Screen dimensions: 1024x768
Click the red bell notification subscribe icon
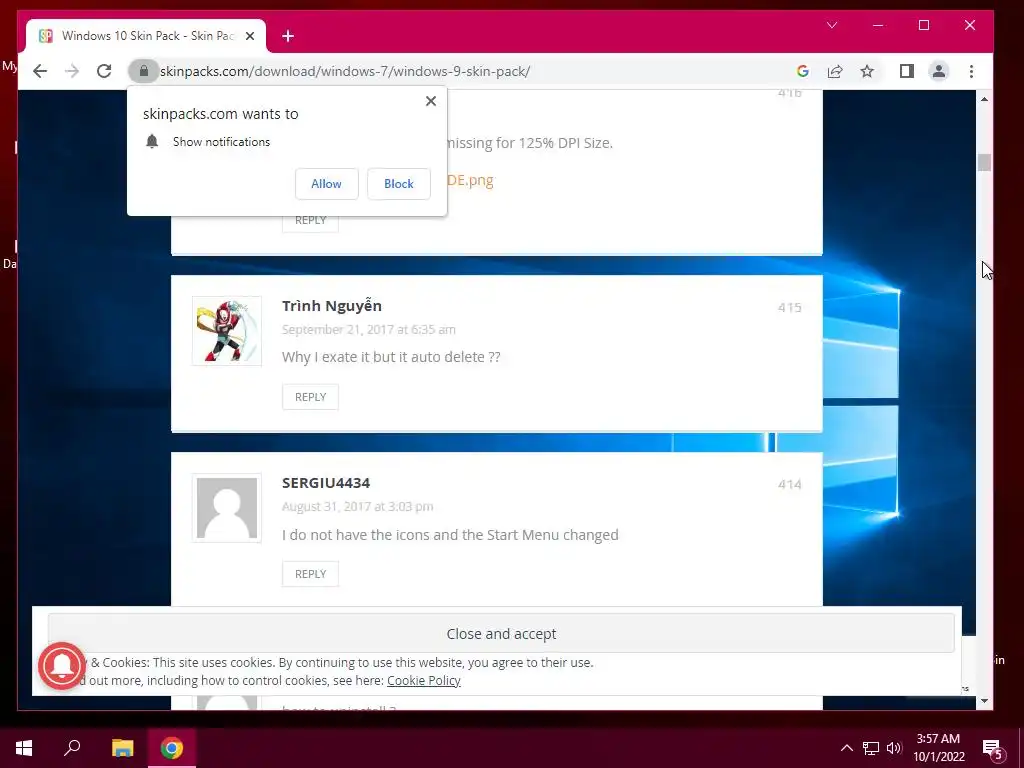[62, 666]
